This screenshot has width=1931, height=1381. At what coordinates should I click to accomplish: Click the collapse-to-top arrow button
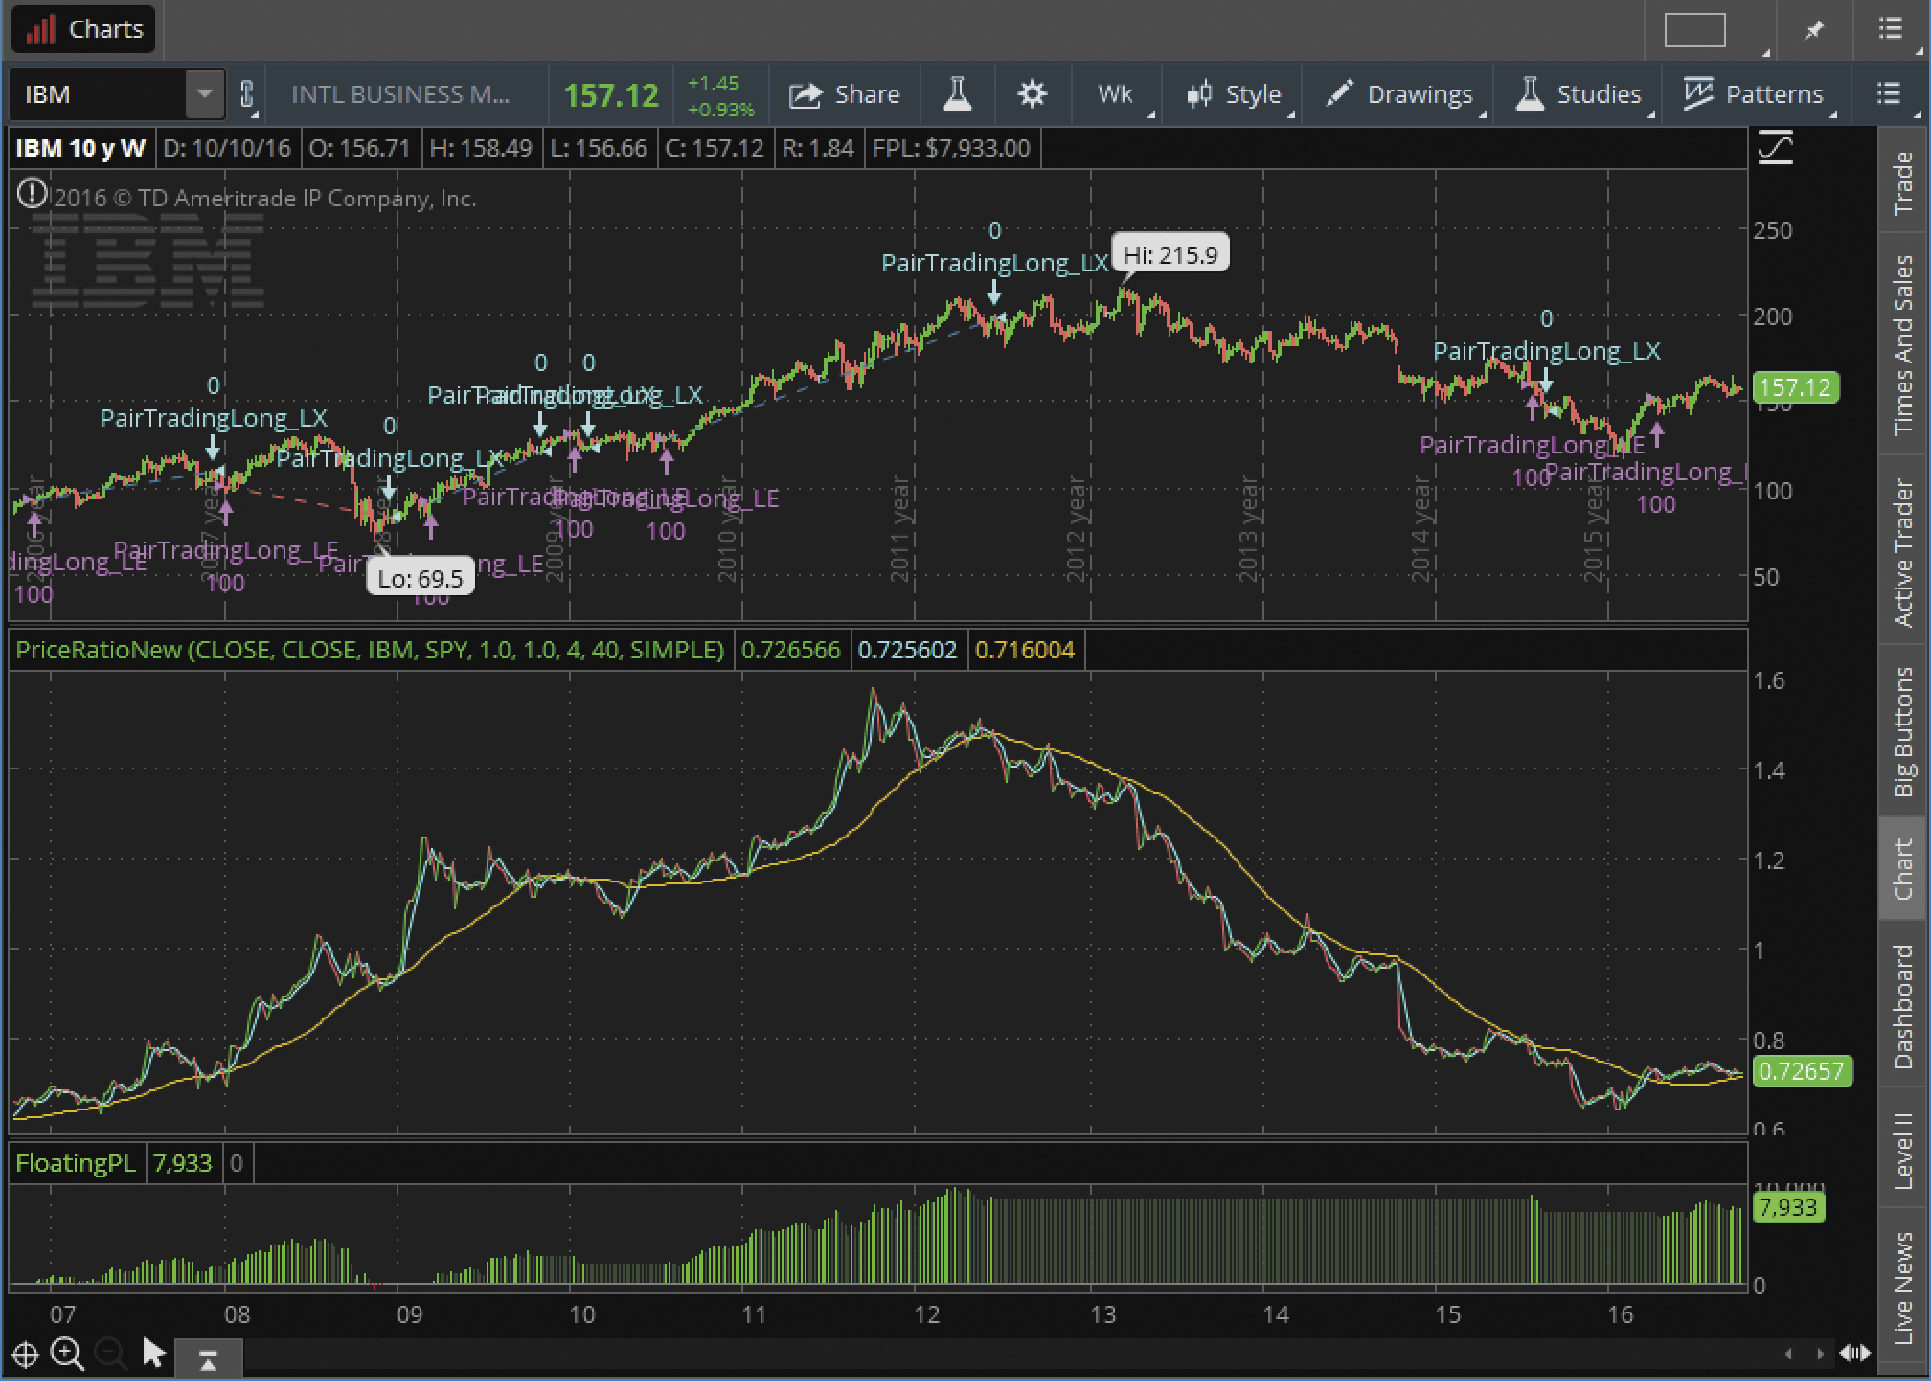pos(208,1359)
